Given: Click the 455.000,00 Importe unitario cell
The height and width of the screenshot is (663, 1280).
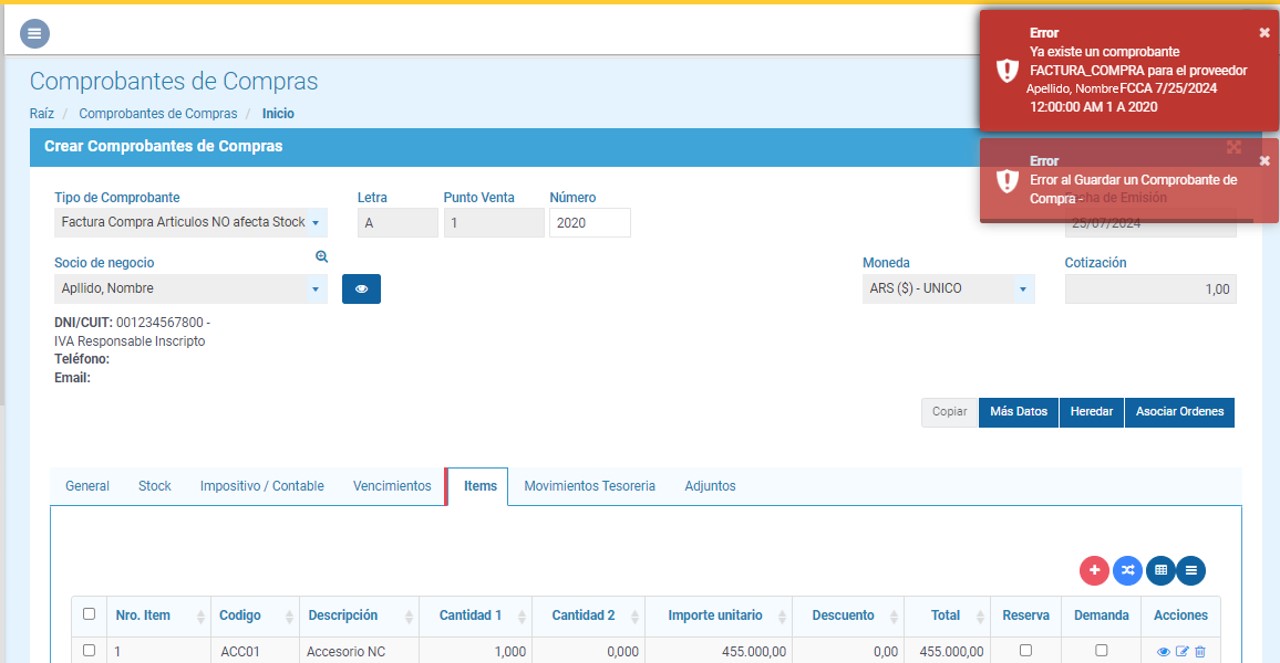Looking at the screenshot, I should (718, 651).
